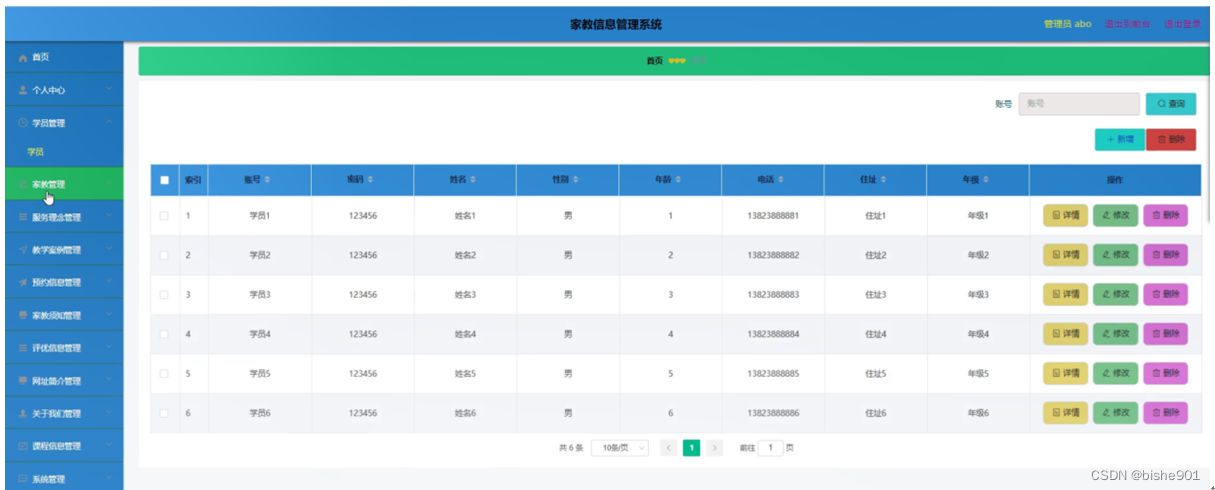Click the 首页 home icon in sidebar
1215x490 pixels.
(x=23, y=58)
